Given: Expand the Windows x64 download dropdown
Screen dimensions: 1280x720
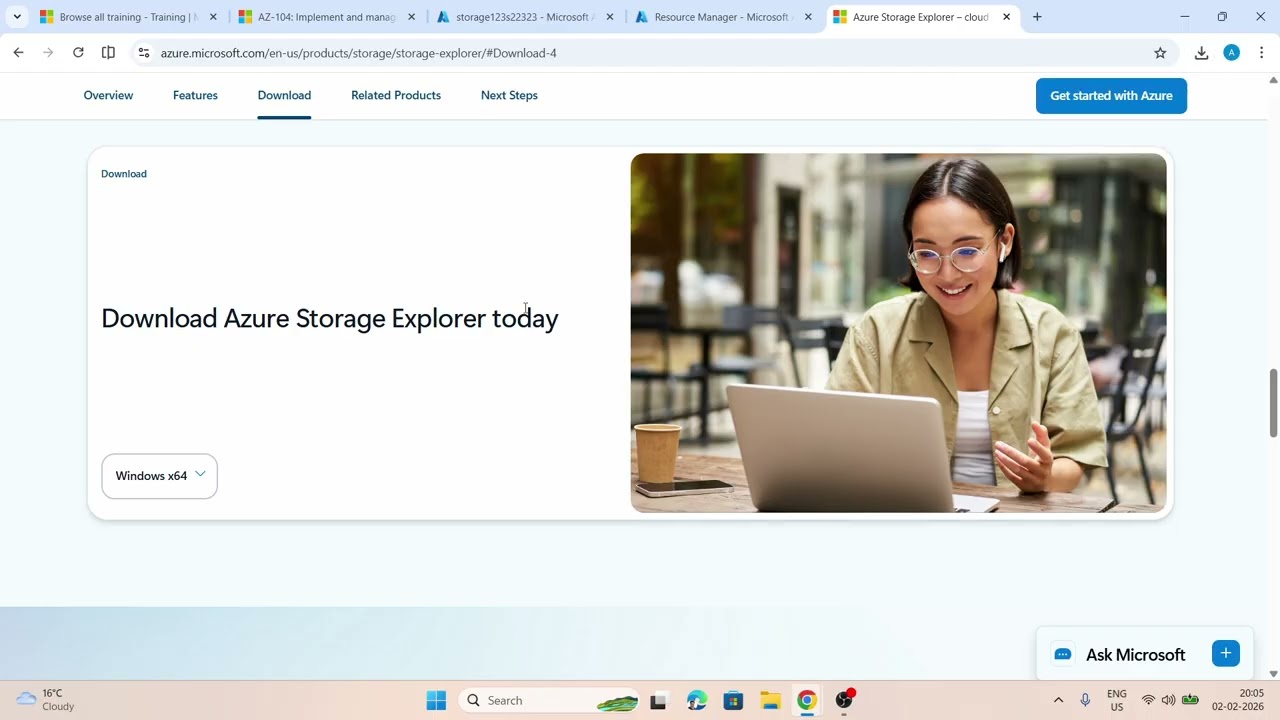Looking at the screenshot, I should coord(159,476).
